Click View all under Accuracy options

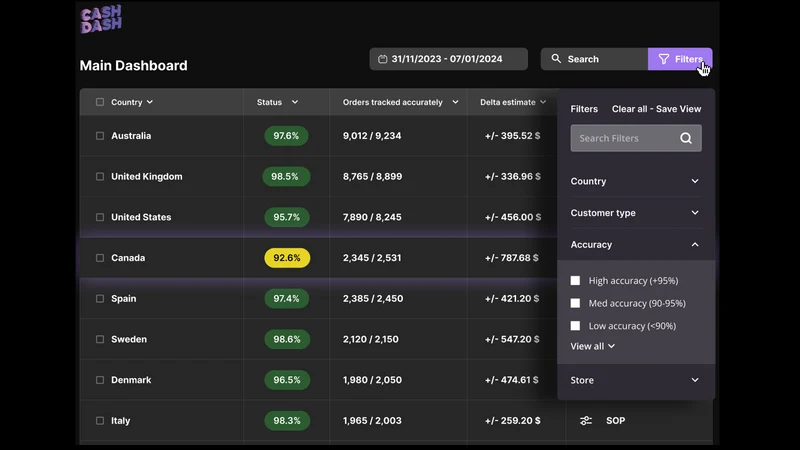(x=592, y=346)
